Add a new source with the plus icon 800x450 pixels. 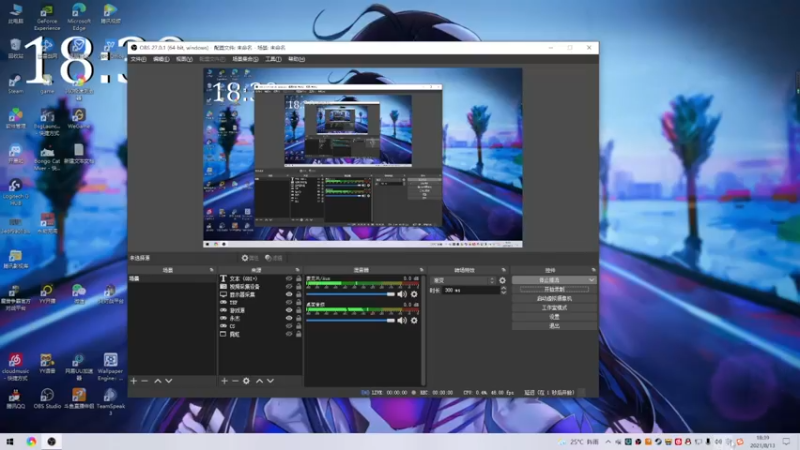click(x=224, y=381)
